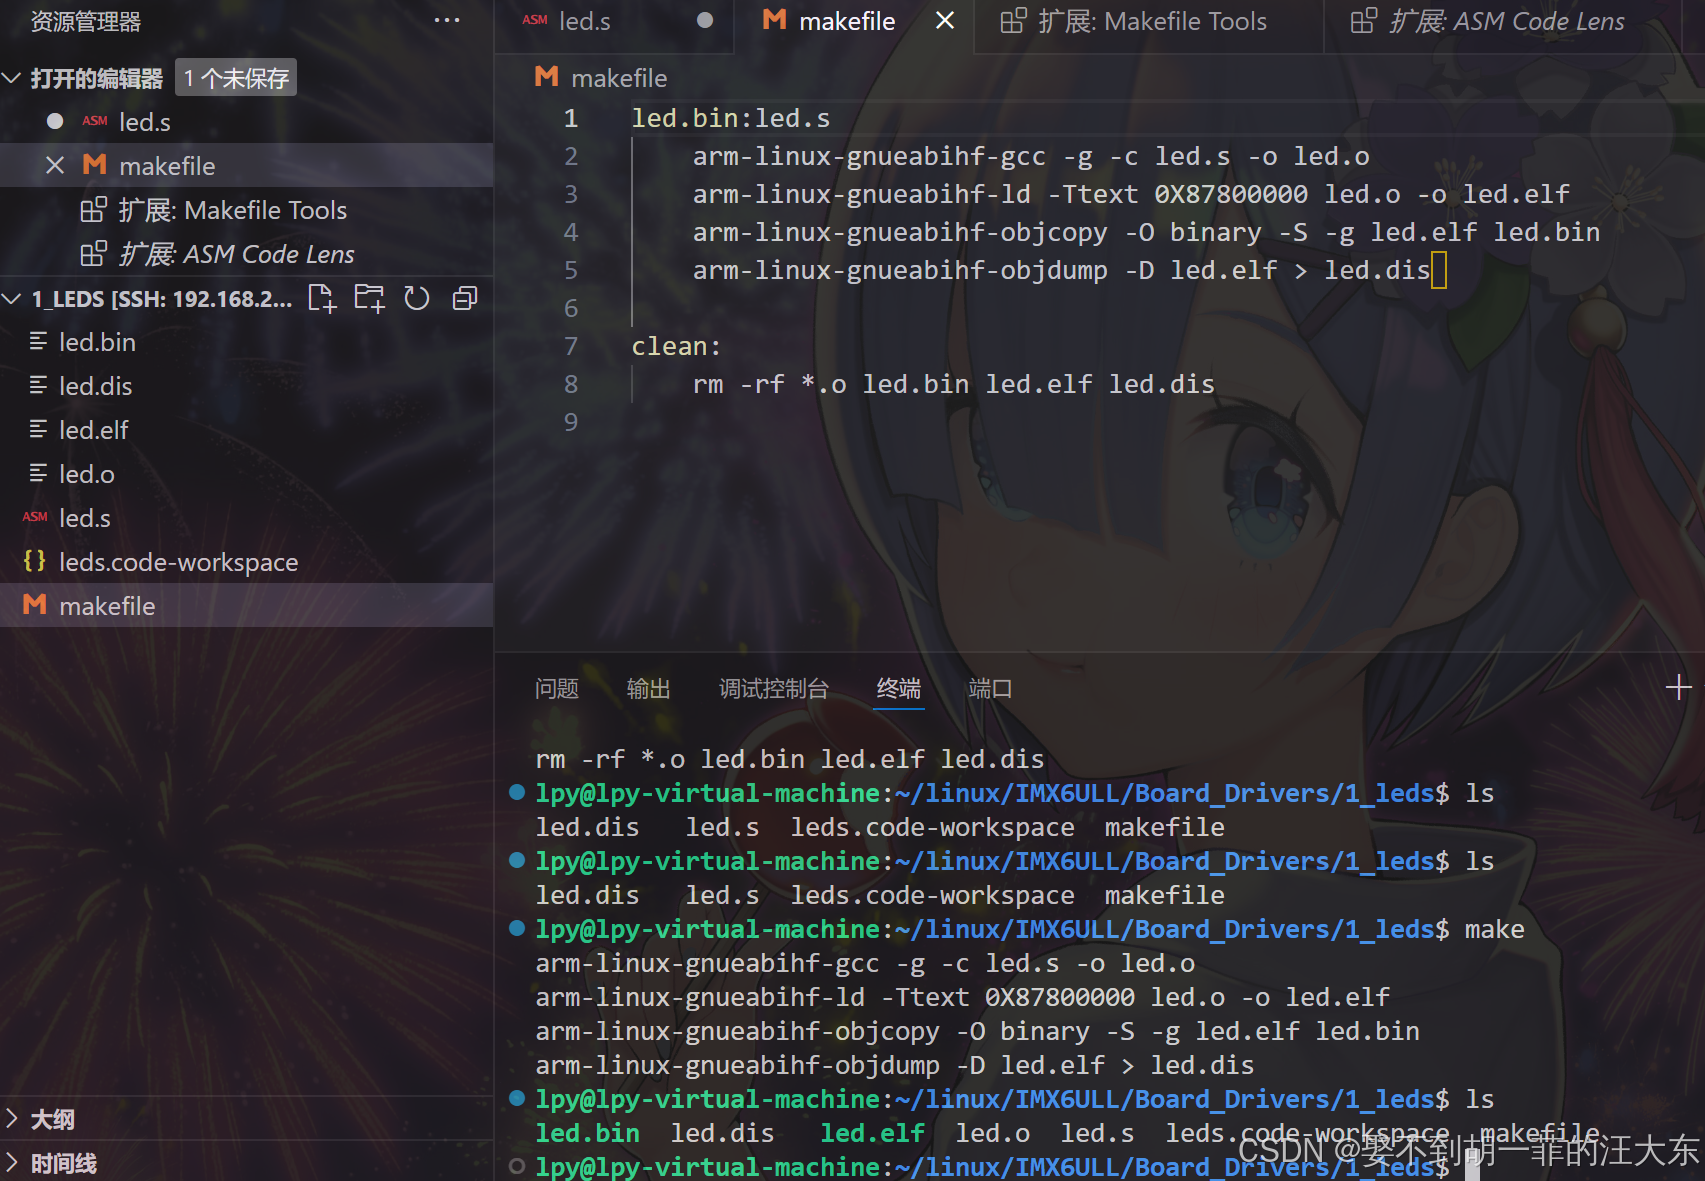Image resolution: width=1705 pixels, height=1181 pixels.
Task: Close makefile entry in open editors list
Action: click(x=55, y=165)
